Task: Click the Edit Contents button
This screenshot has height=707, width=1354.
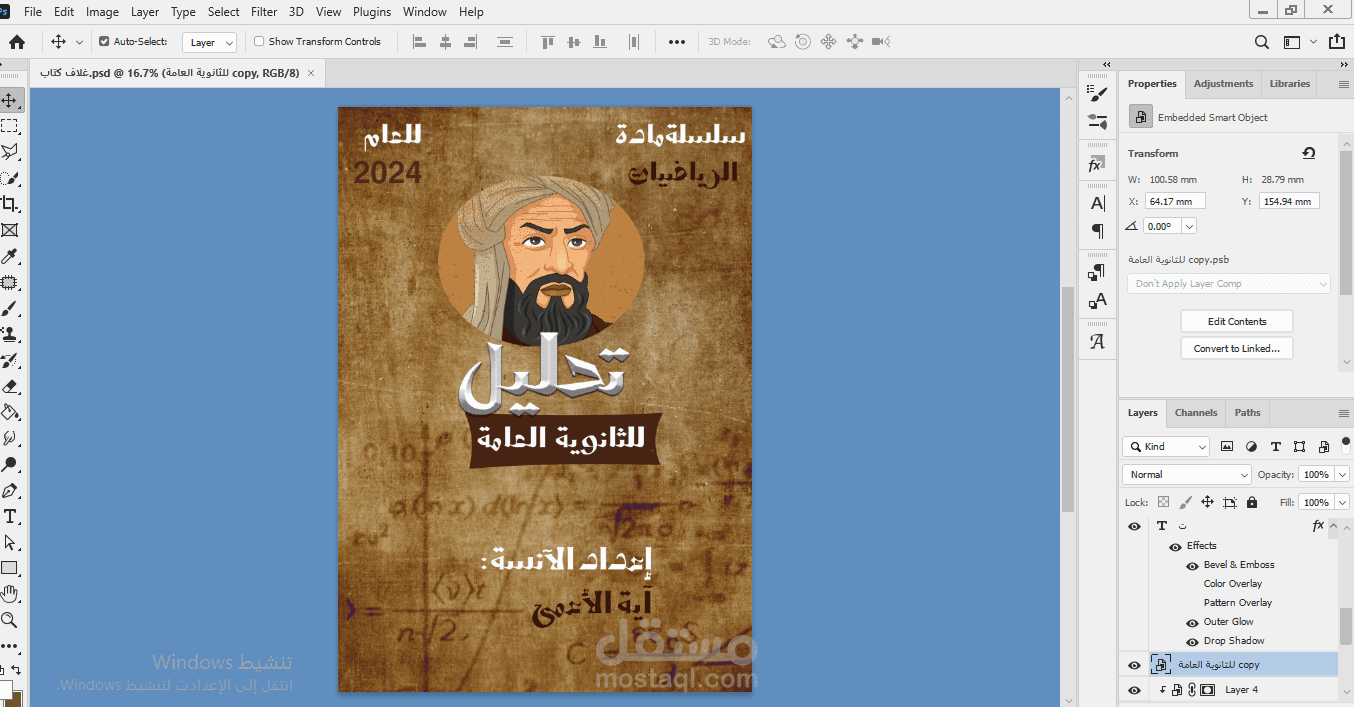Action: point(1236,322)
